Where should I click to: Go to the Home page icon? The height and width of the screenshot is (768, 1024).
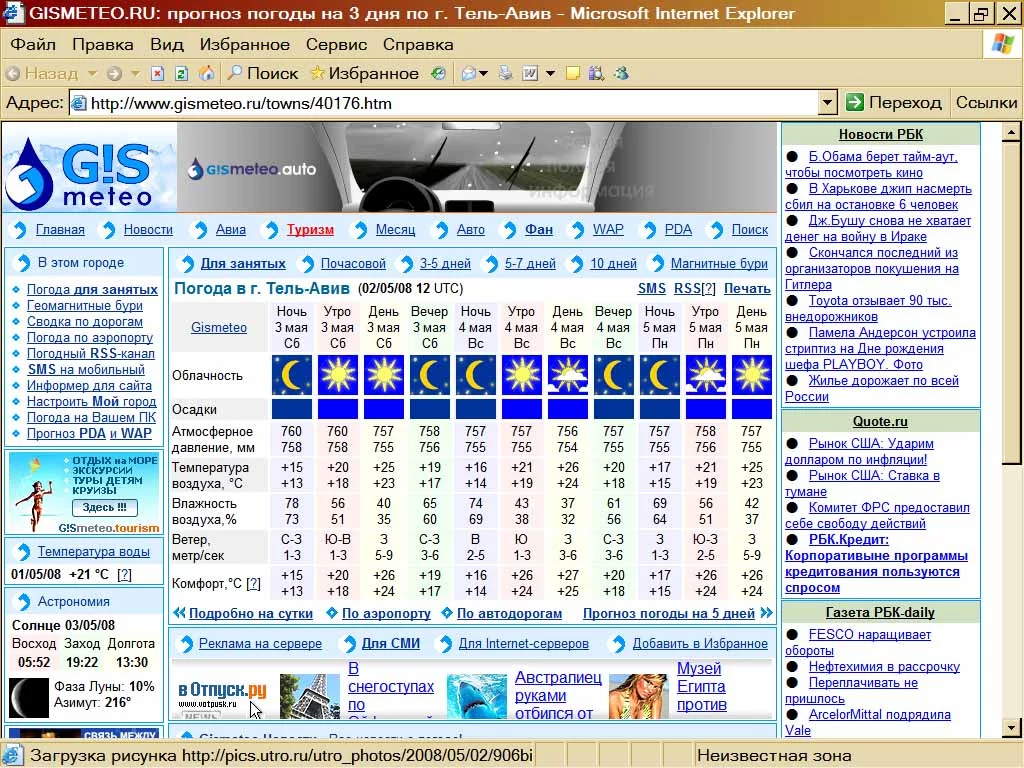click(206, 73)
